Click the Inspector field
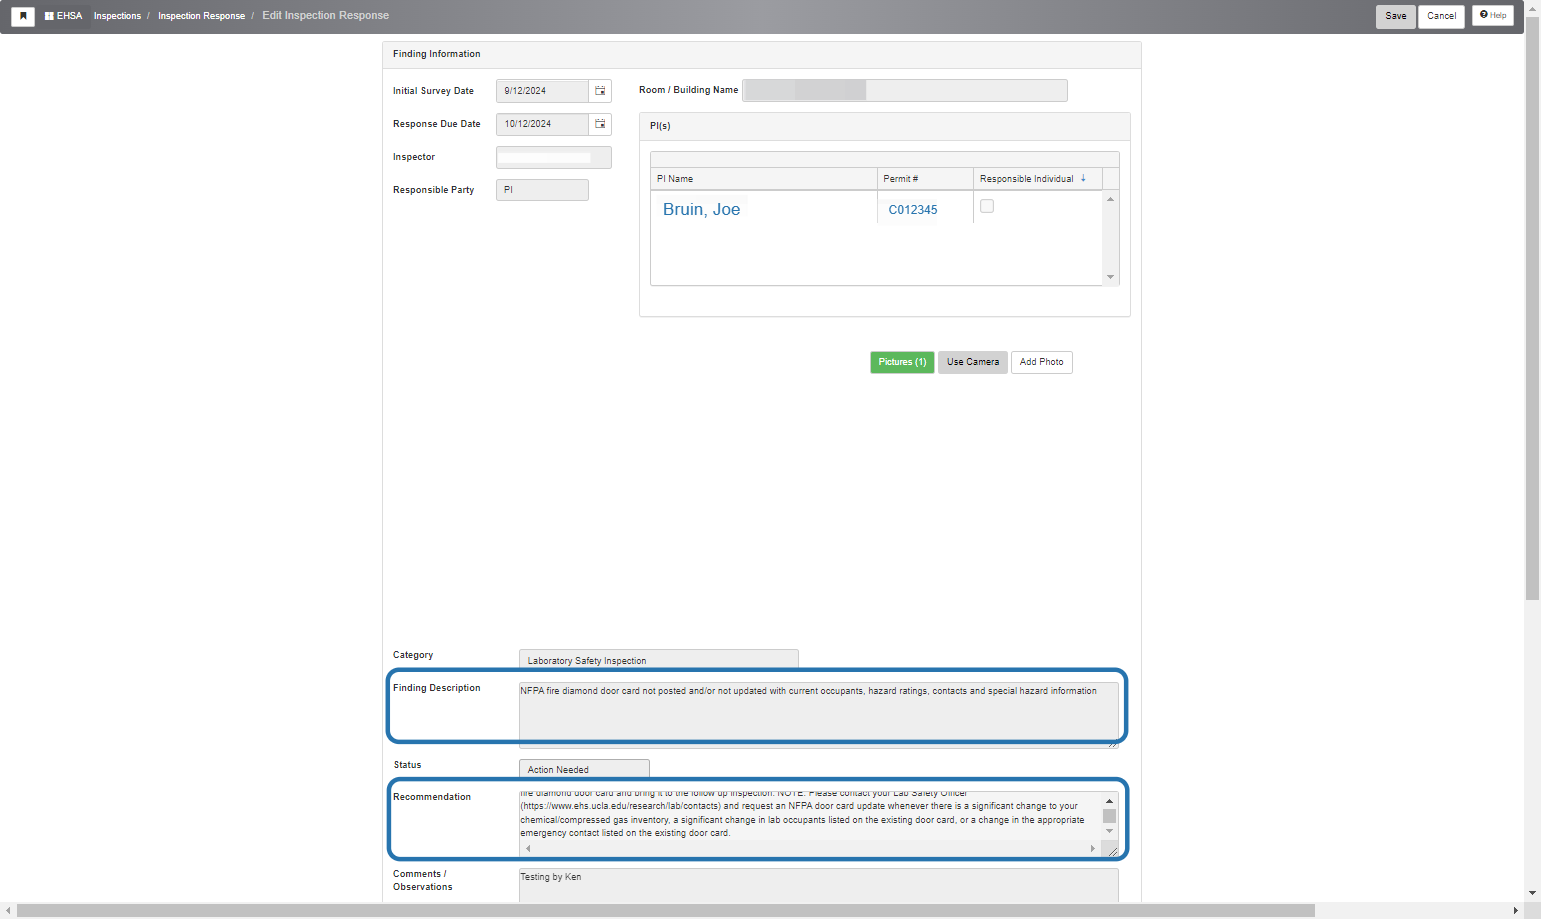The image size is (1541, 919). pyautogui.click(x=554, y=157)
